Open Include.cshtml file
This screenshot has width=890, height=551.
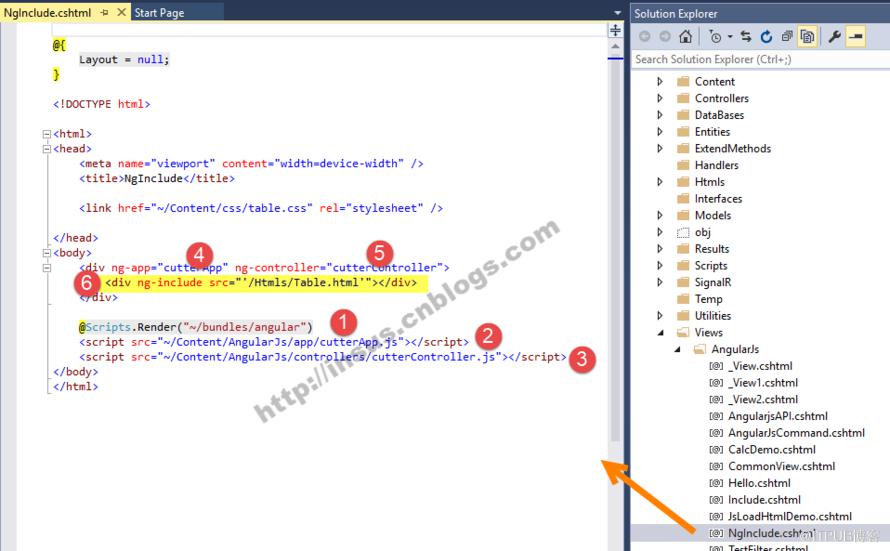[765, 500]
